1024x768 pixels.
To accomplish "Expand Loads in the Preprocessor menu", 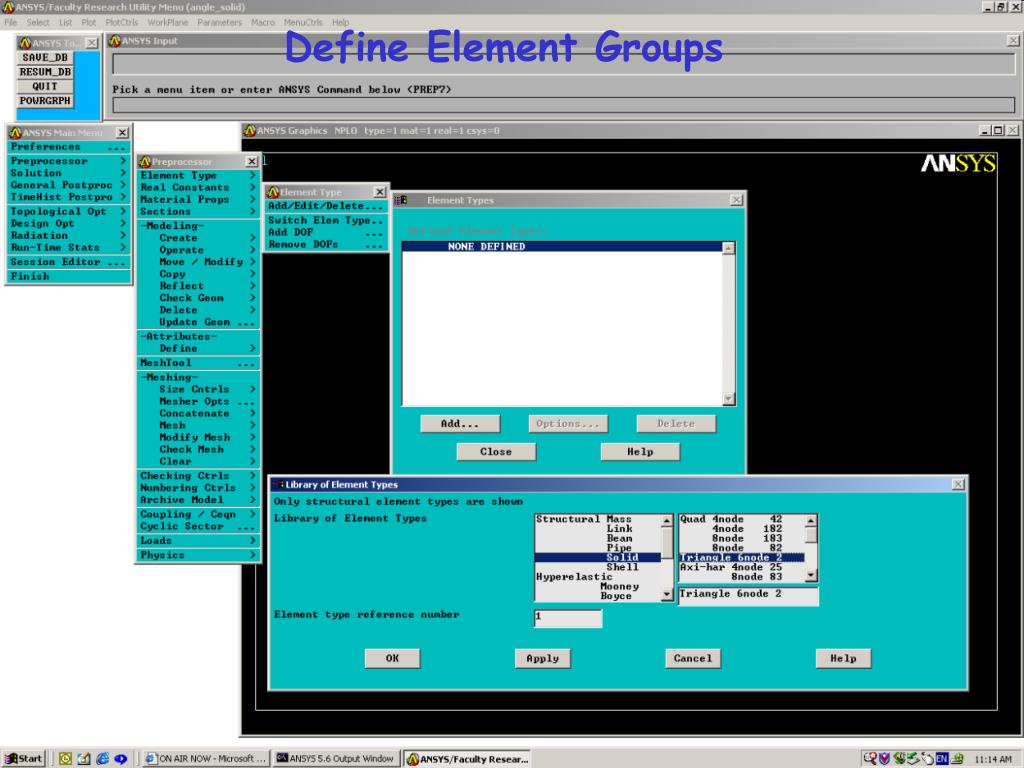I will 198,541.
